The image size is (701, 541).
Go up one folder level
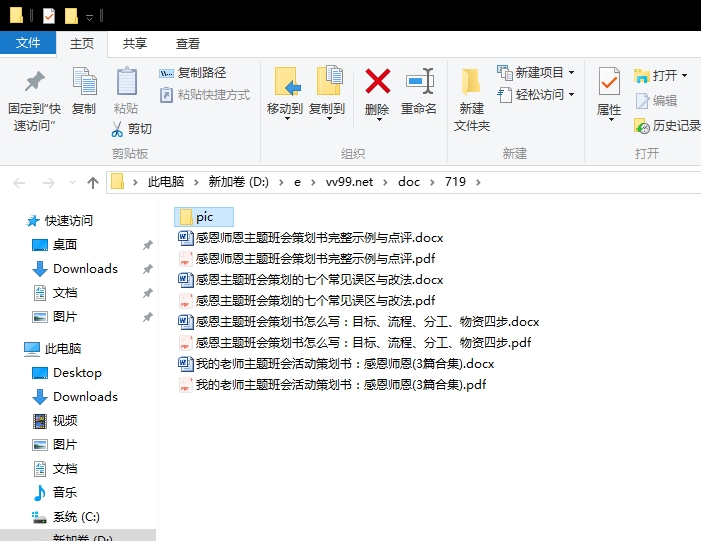click(x=93, y=182)
